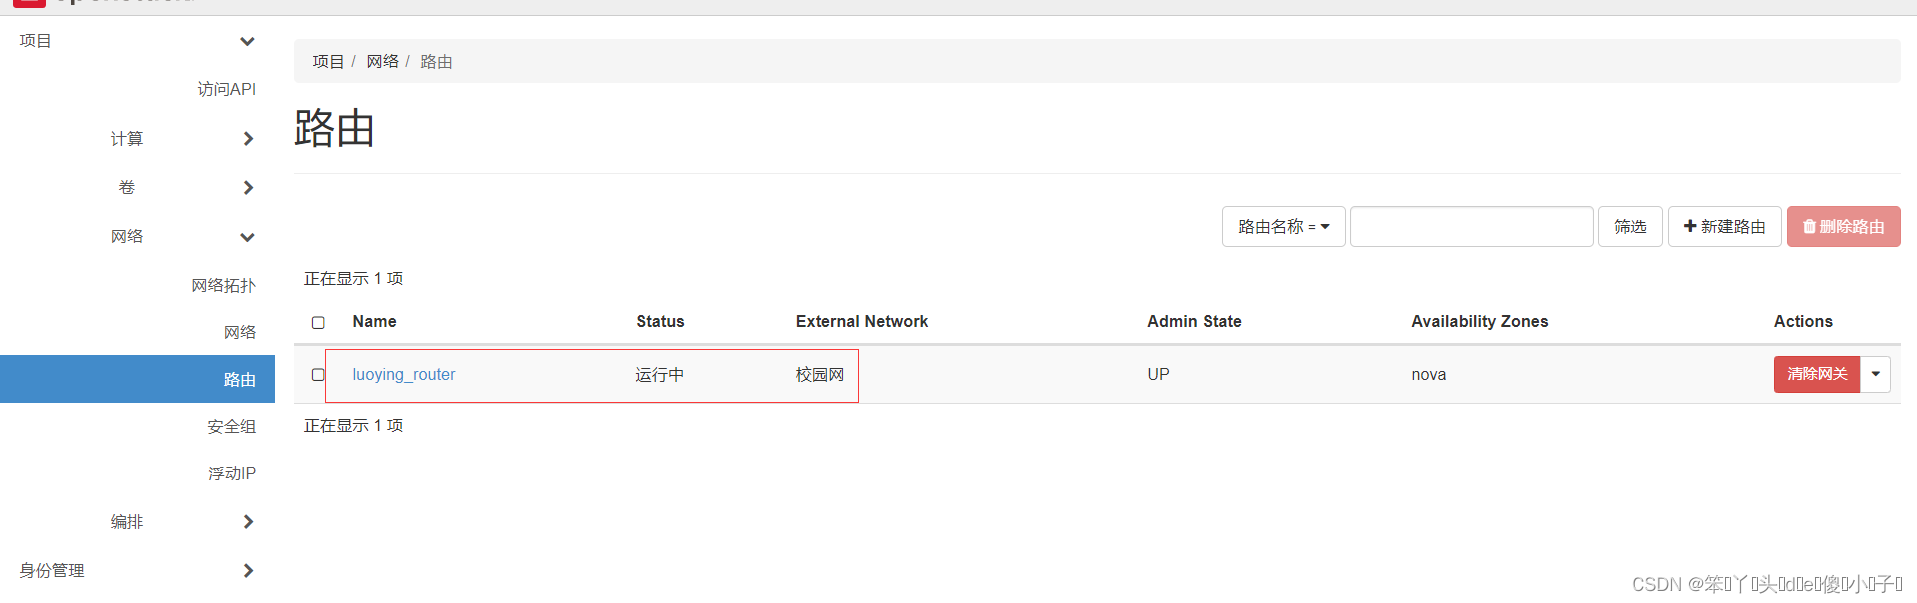Click the 筛选 button
This screenshot has height=603, width=1917.
click(x=1629, y=226)
